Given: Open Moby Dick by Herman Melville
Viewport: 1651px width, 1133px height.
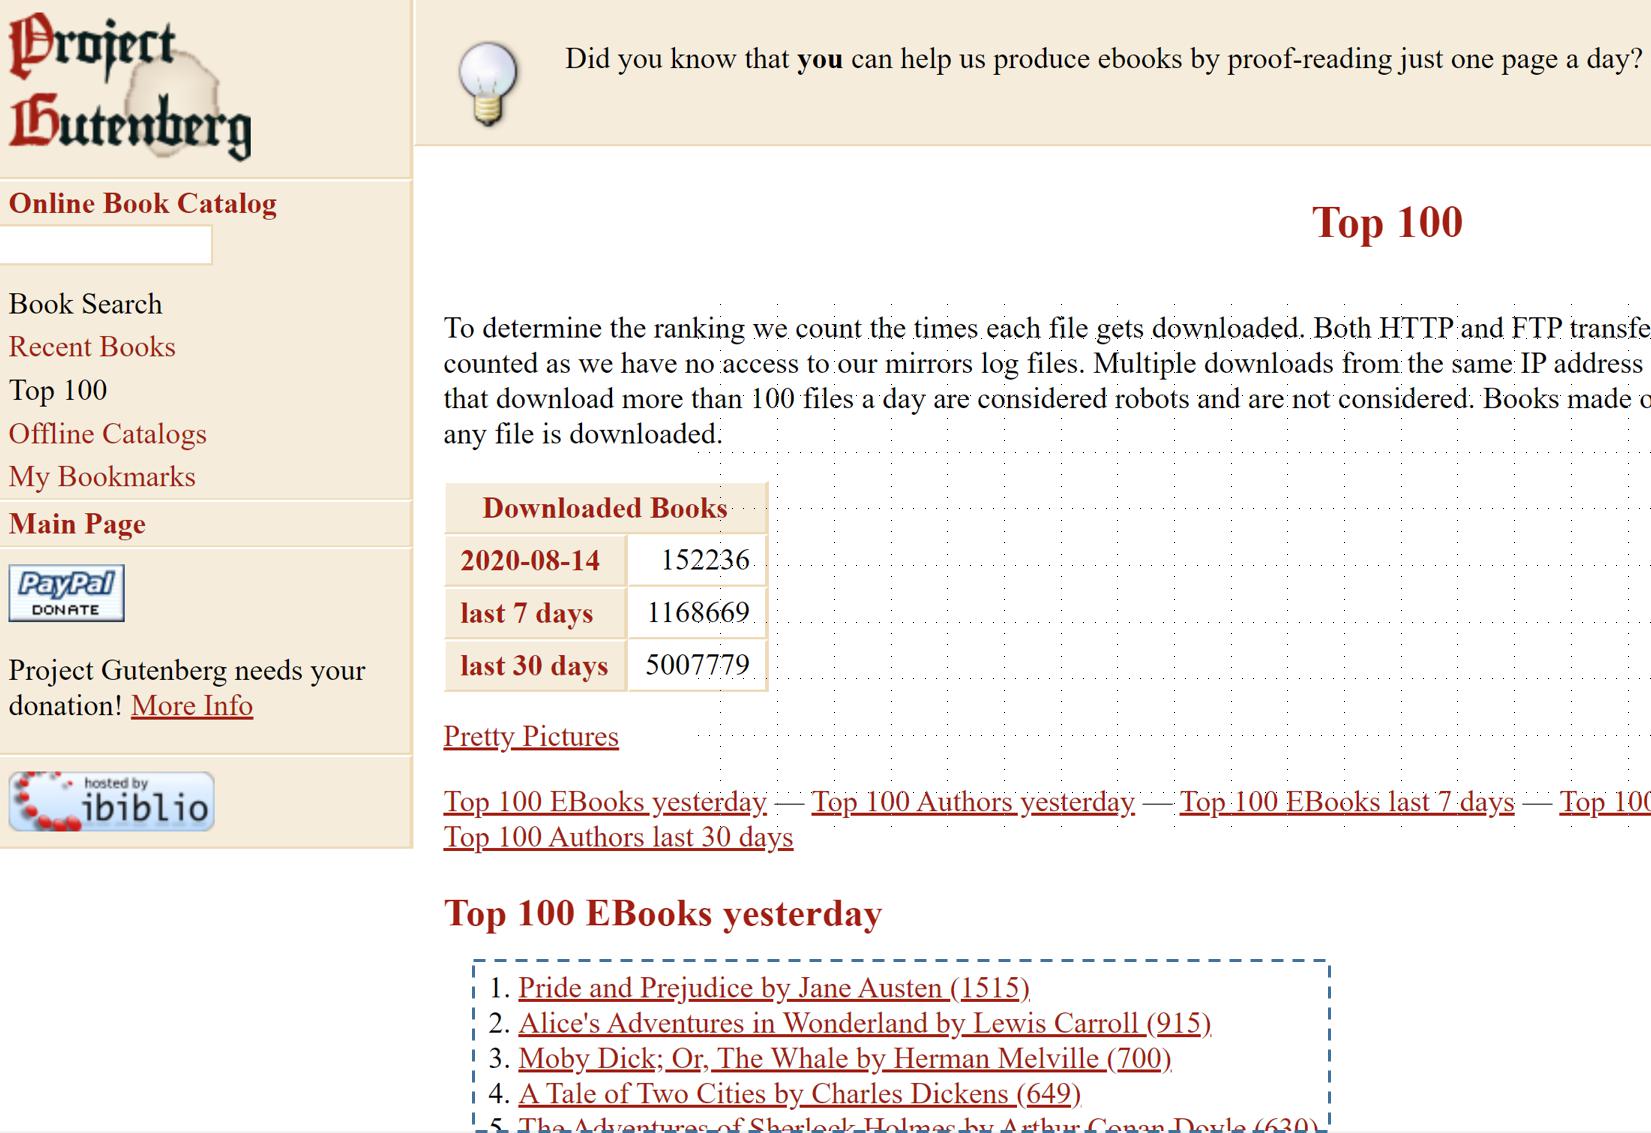Looking at the screenshot, I should tap(845, 1059).
